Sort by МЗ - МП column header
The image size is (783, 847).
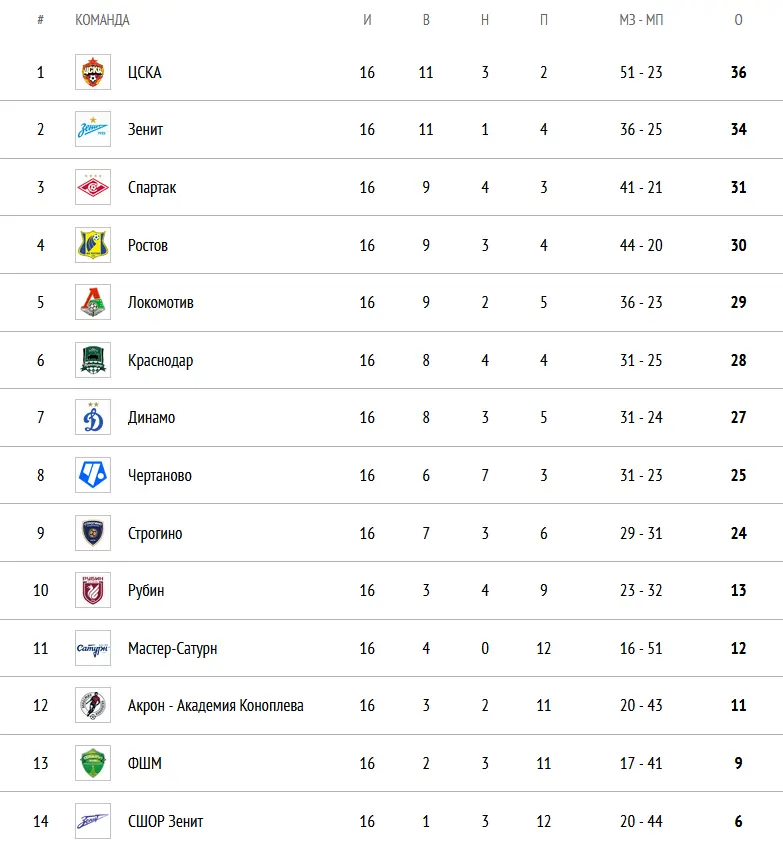[641, 20]
